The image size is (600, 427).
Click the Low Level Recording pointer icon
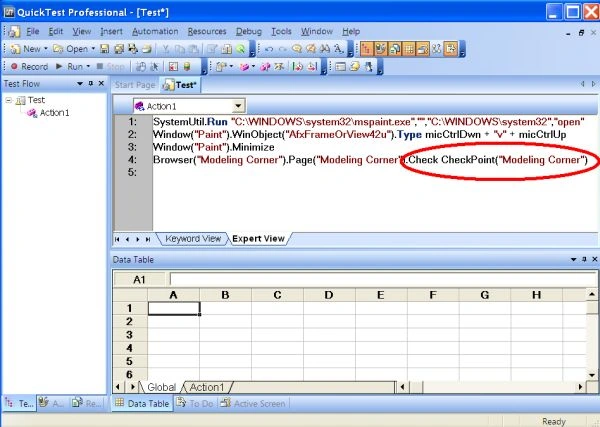click(x=154, y=67)
